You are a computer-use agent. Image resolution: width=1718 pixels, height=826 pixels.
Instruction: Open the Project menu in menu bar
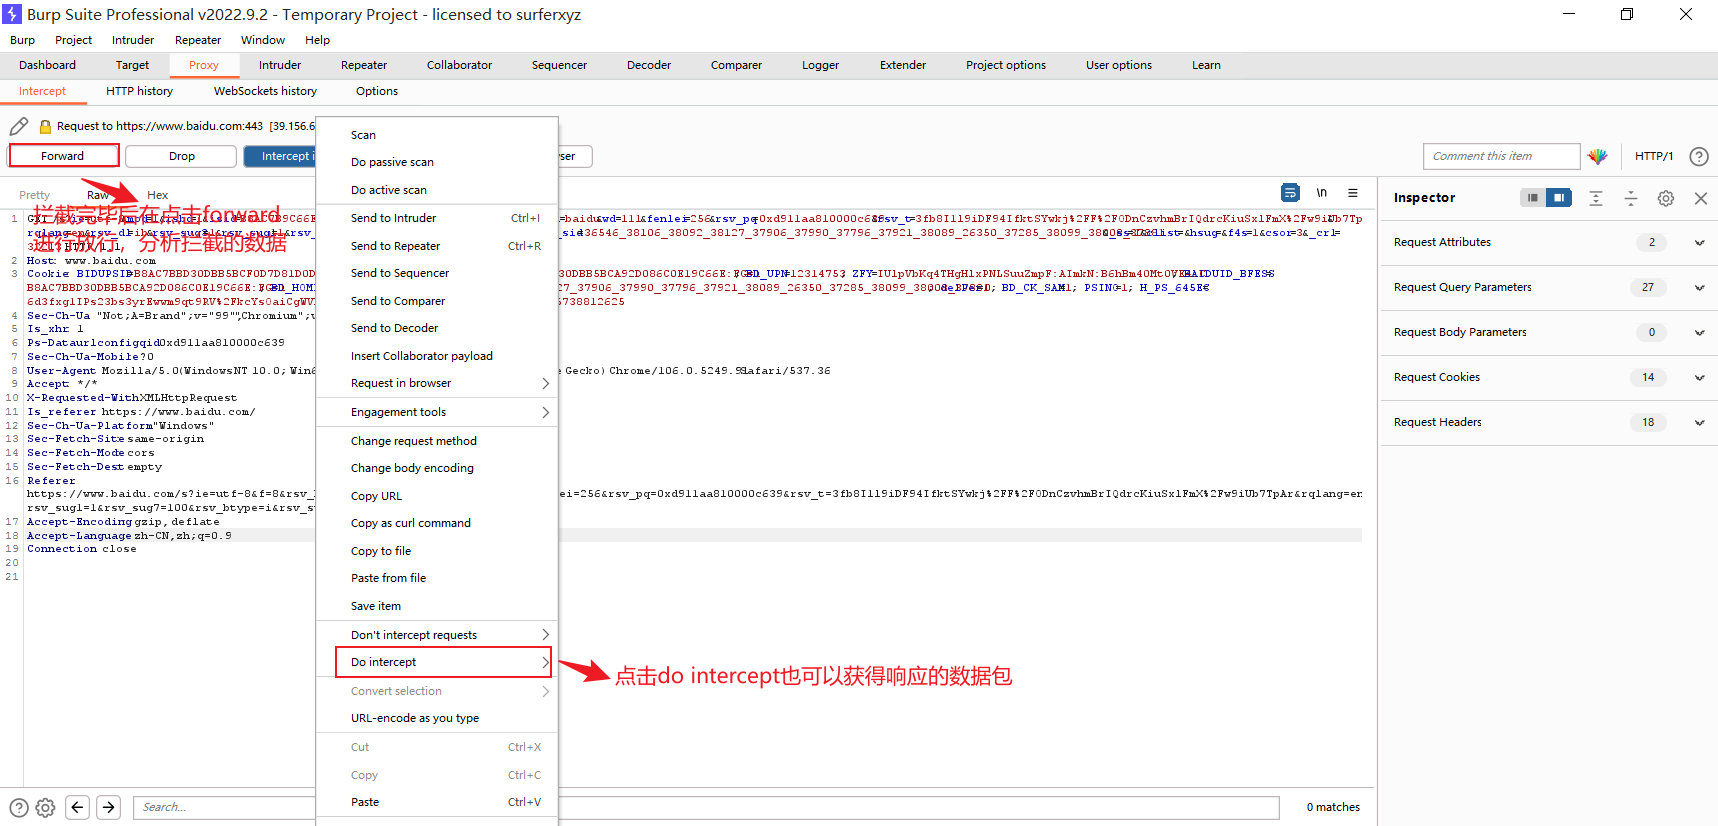[x=73, y=40]
